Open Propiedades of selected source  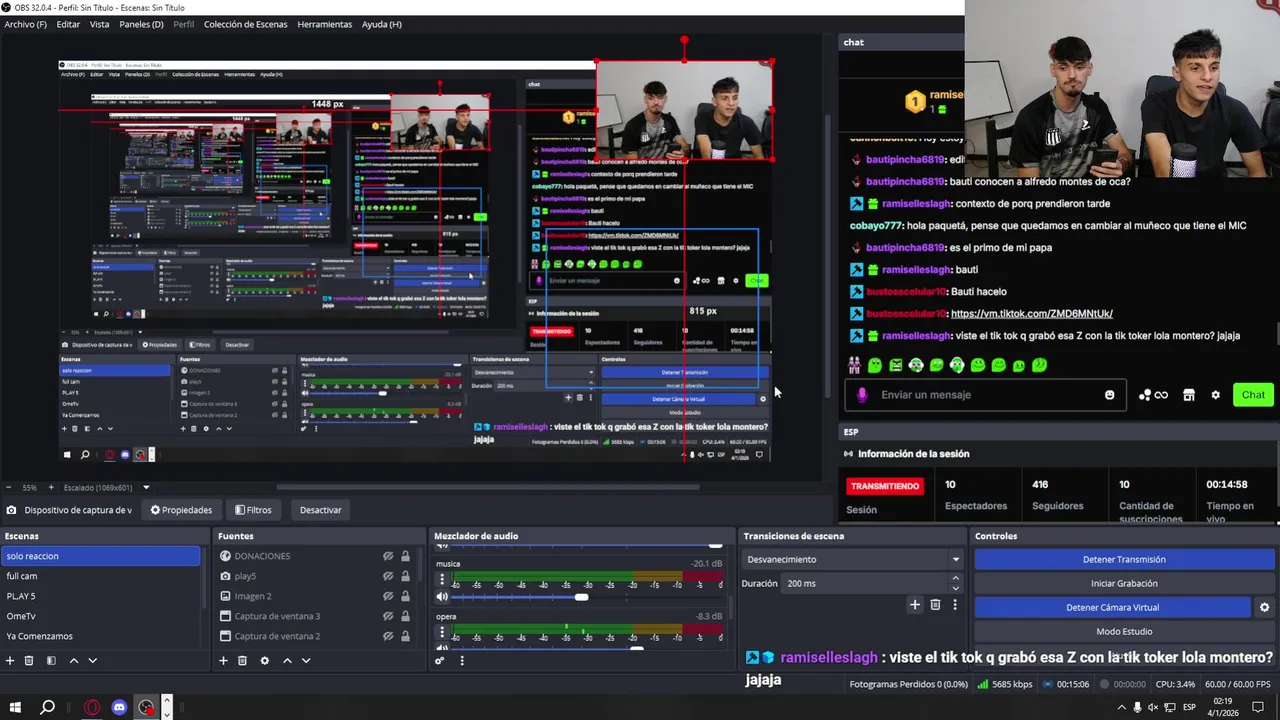coord(181,510)
